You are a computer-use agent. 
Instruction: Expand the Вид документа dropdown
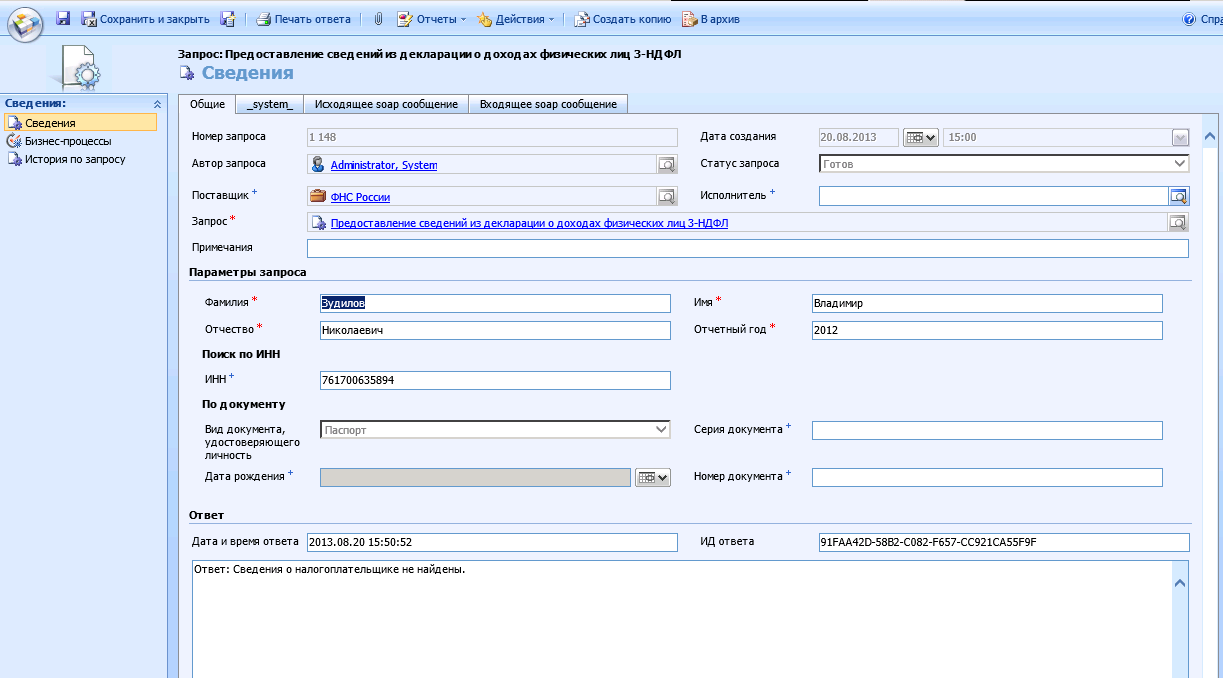661,430
